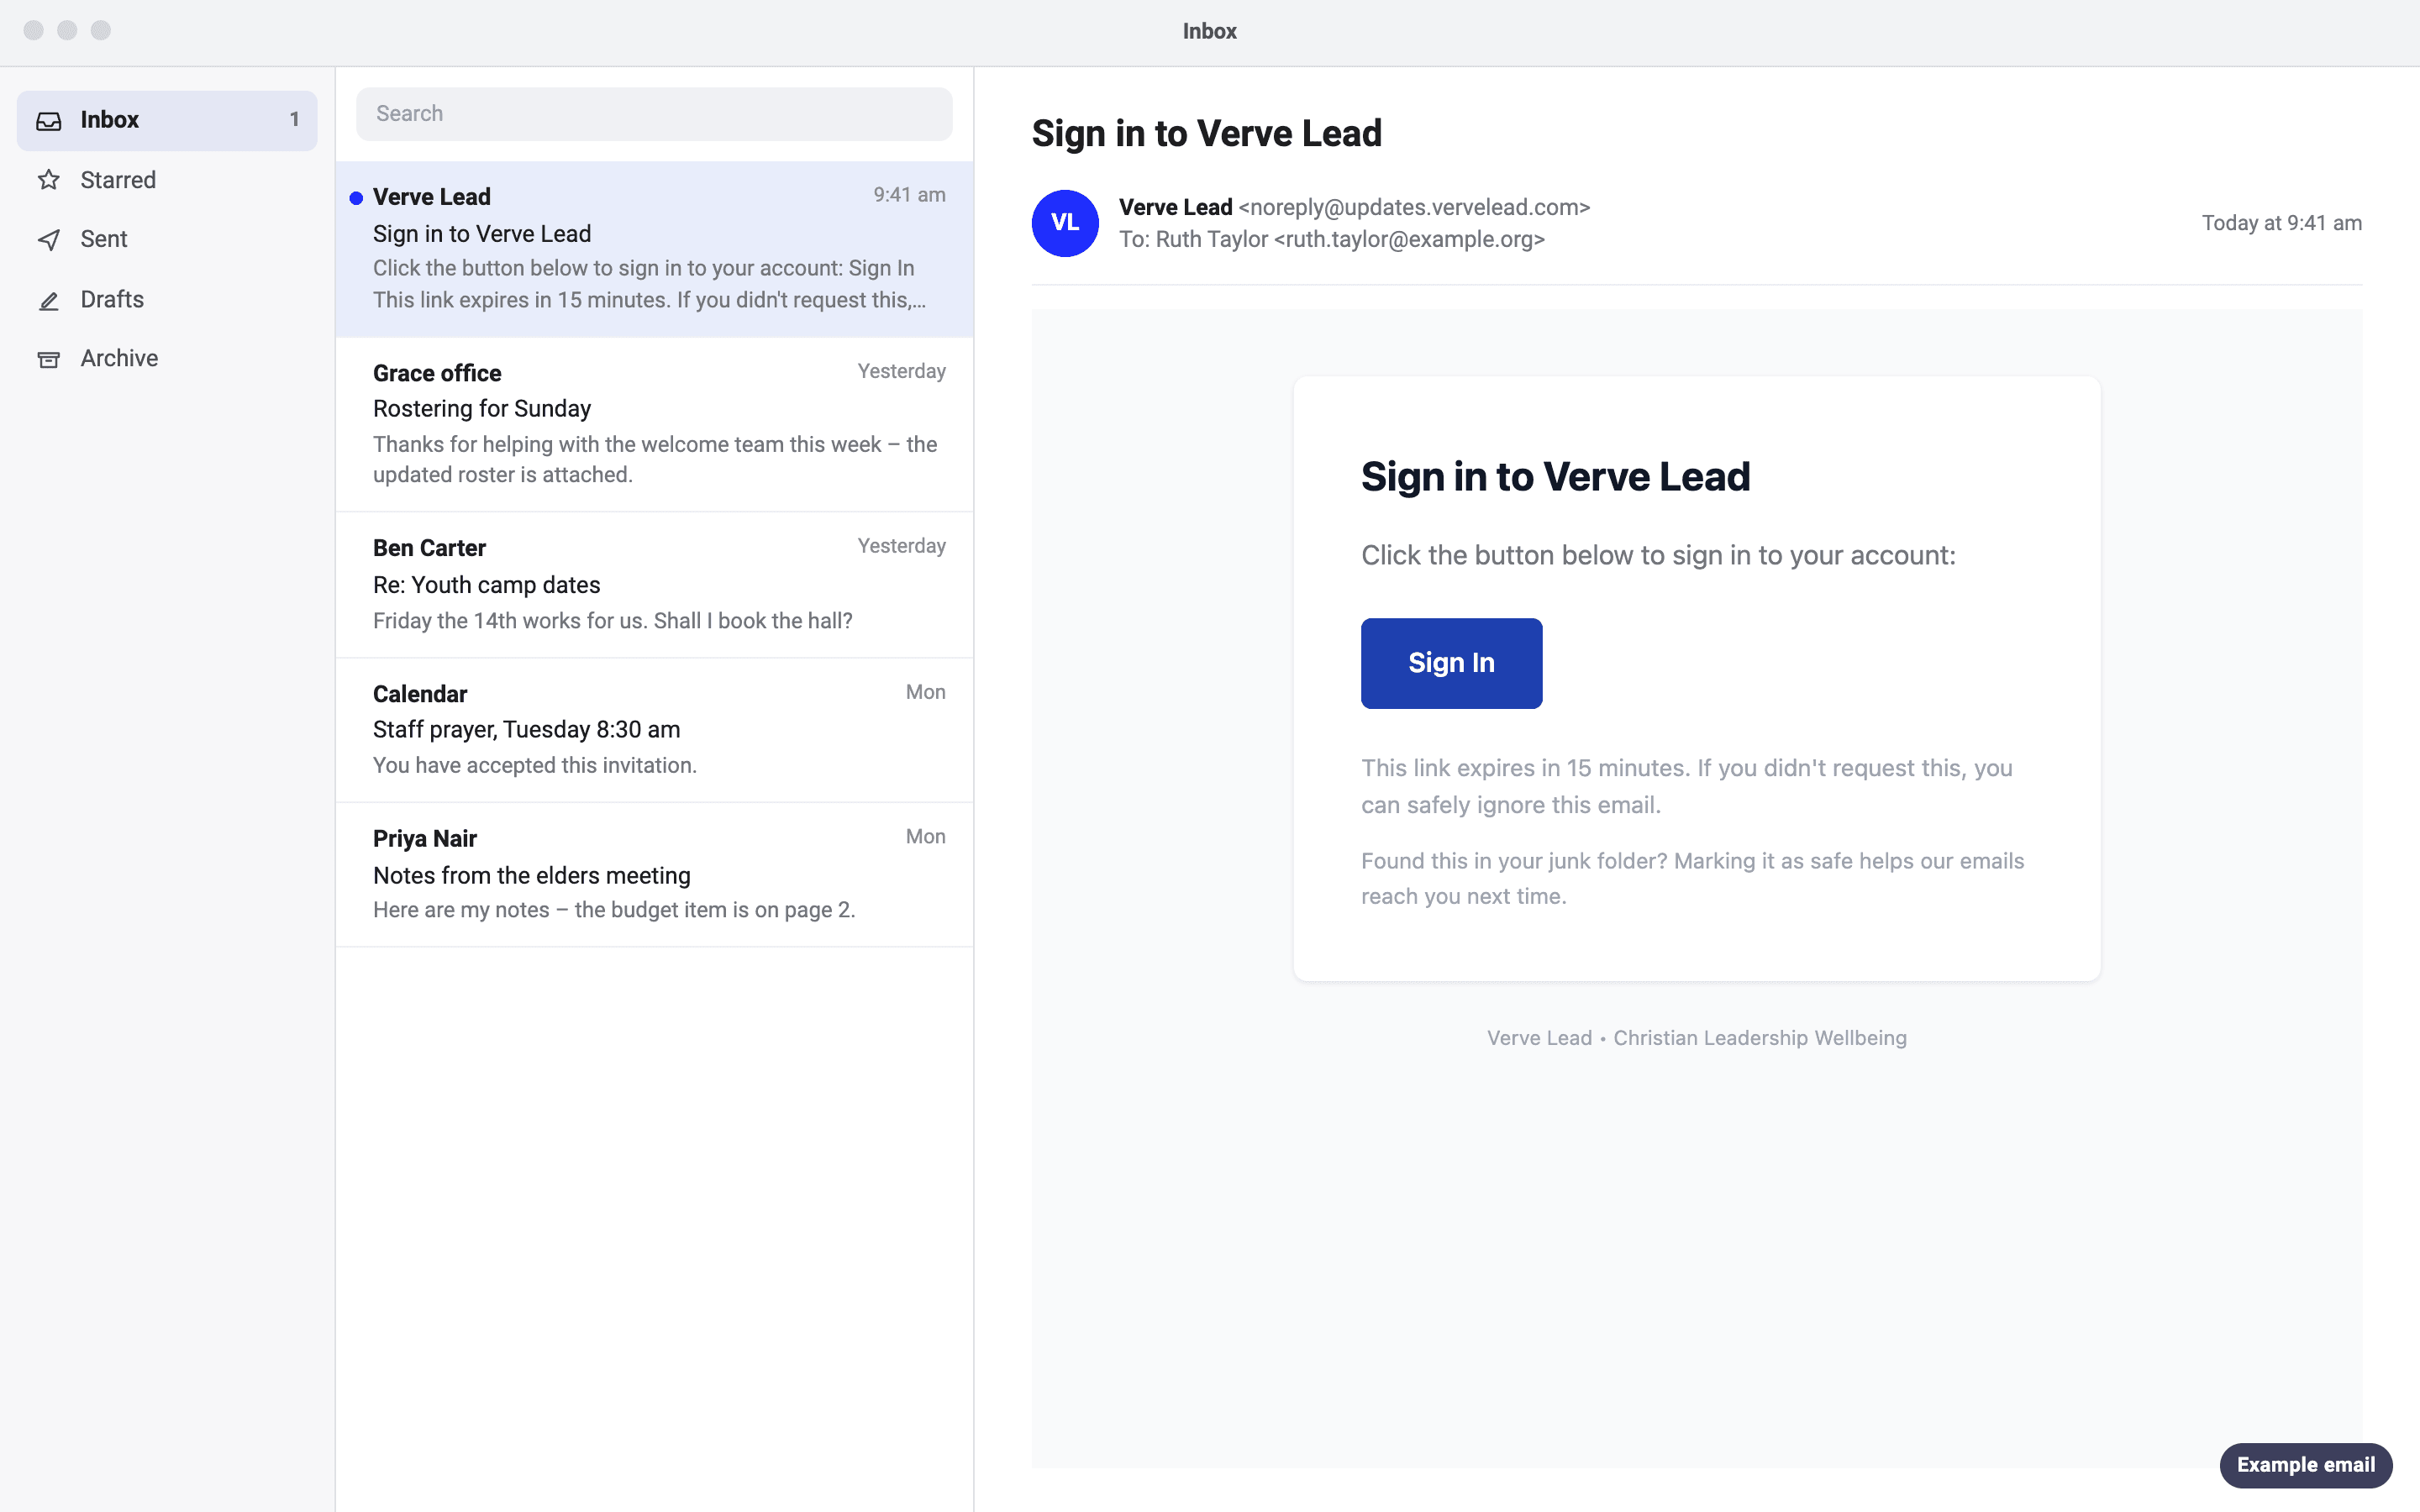
Task: Open the Archive folder
Action: pyautogui.click(x=167, y=359)
